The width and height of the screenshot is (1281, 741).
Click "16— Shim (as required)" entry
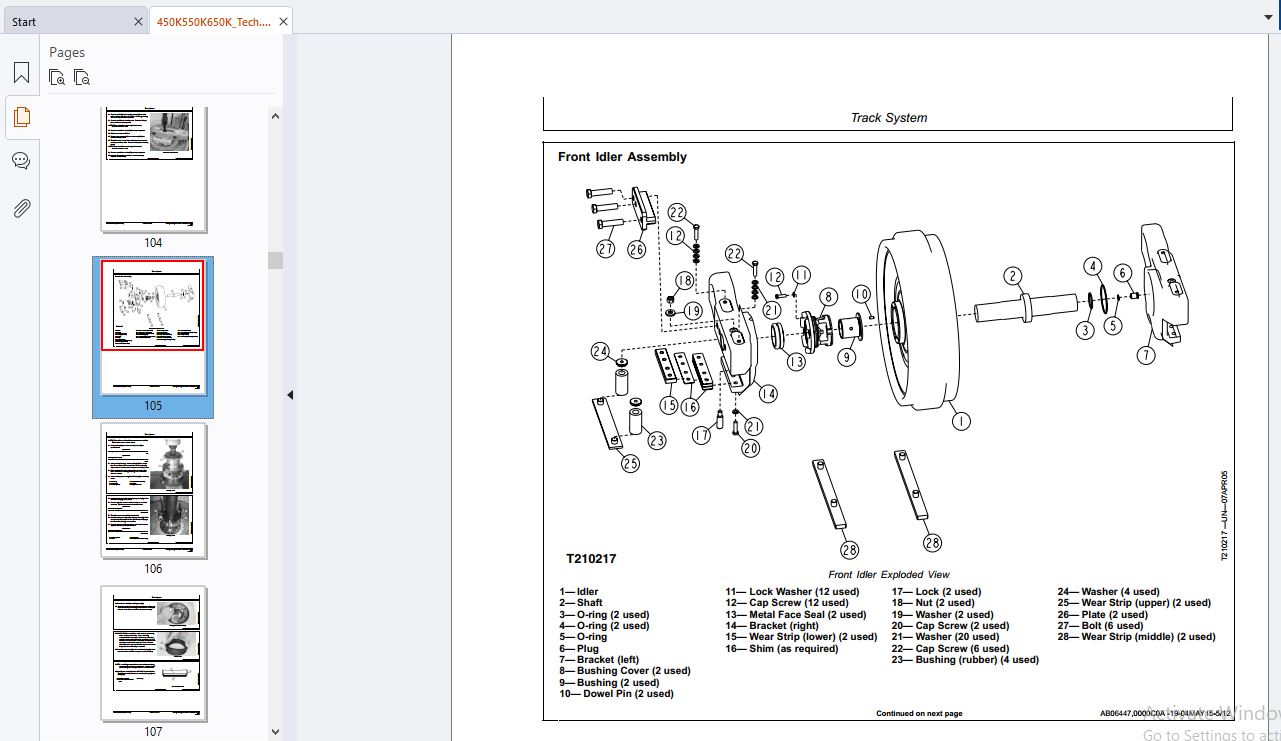pyautogui.click(x=782, y=649)
